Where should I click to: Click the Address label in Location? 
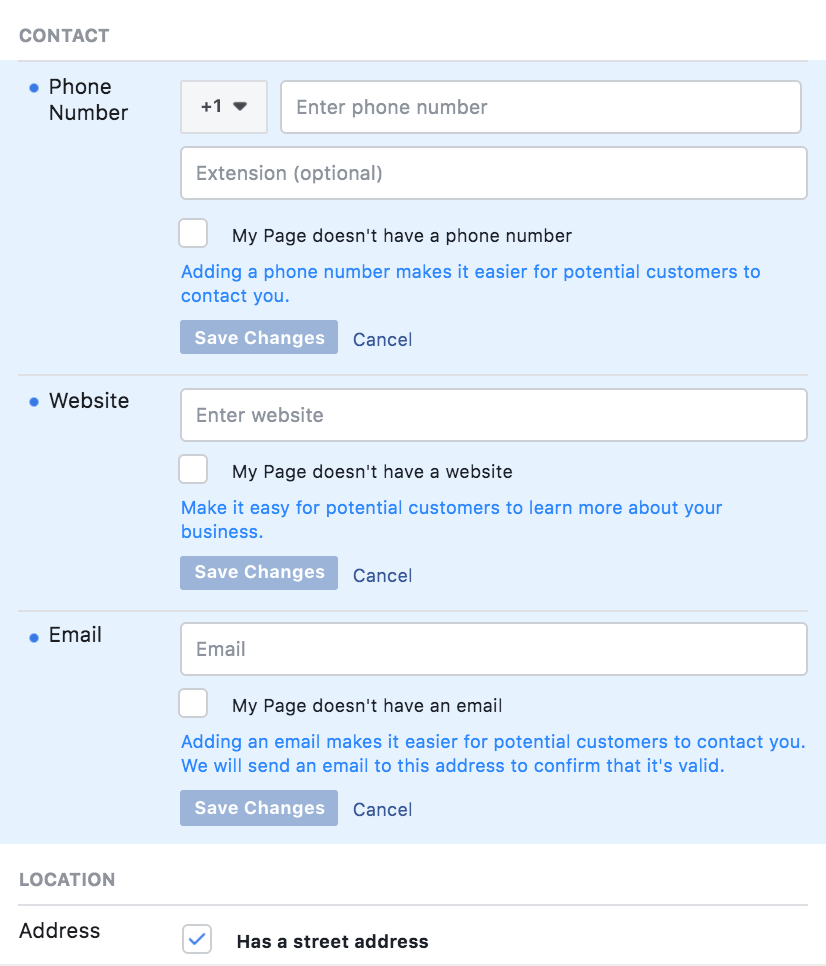point(59,930)
